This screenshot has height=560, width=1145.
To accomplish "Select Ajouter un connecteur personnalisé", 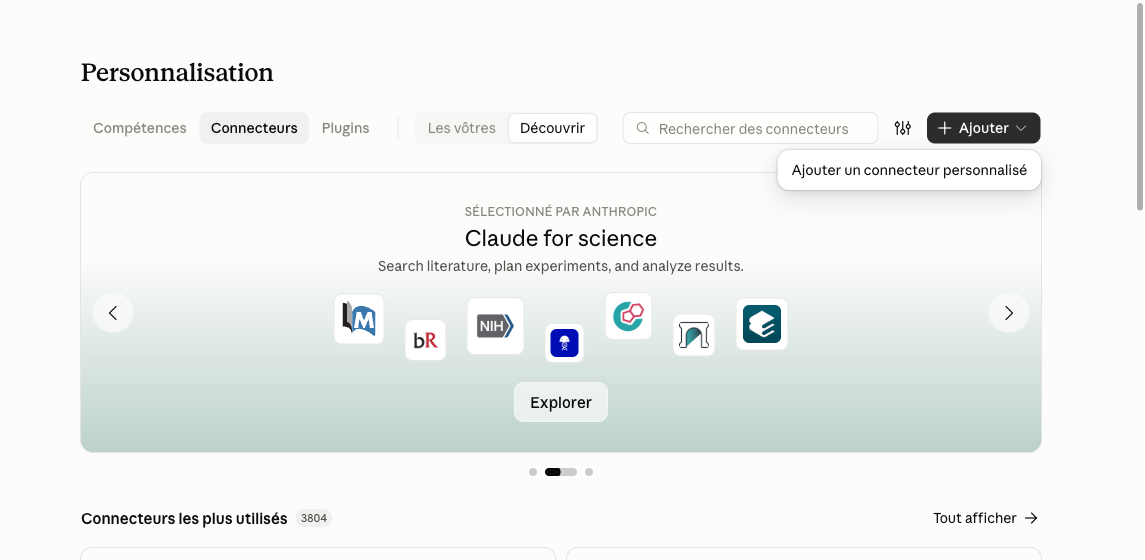I will pos(909,170).
